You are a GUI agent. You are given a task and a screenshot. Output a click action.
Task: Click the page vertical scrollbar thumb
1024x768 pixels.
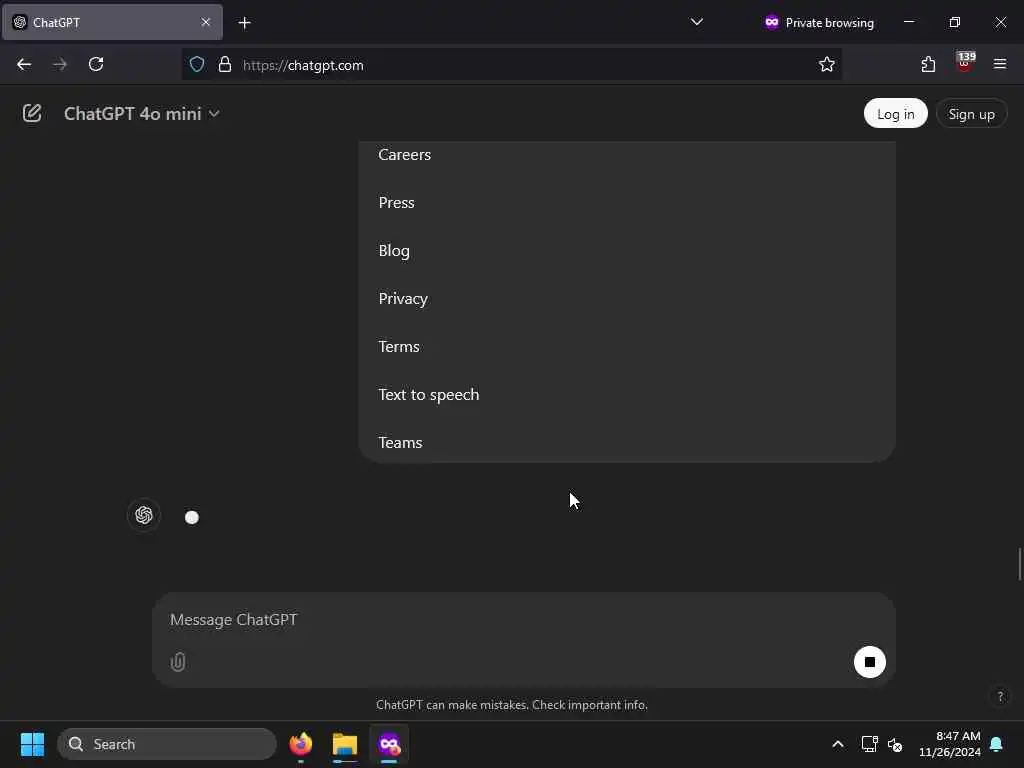click(1019, 564)
